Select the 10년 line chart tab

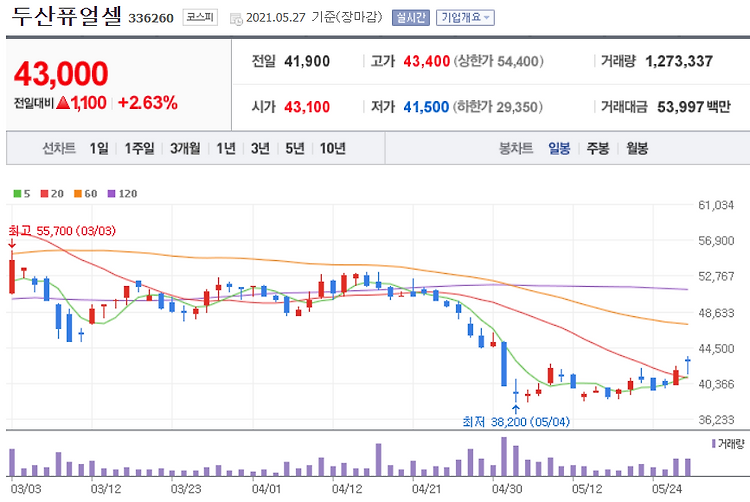click(x=332, y=149)
